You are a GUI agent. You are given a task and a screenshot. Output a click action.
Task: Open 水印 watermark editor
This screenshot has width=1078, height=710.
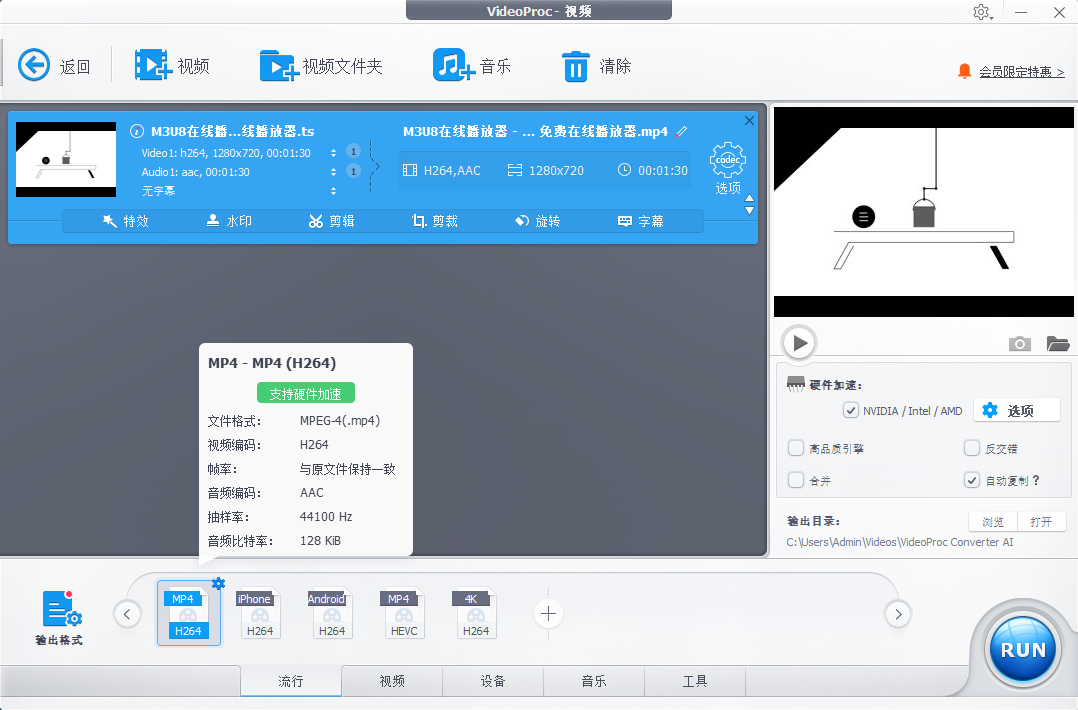pos(229,221)
